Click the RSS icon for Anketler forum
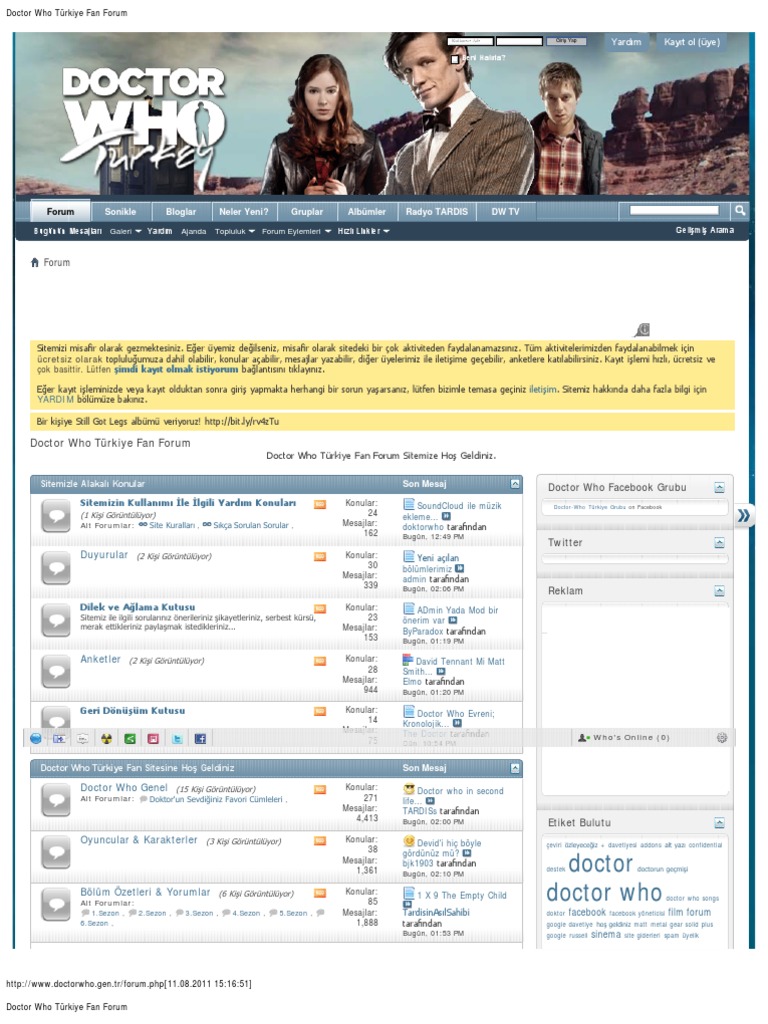Image resolution: width=768 pixels, height=1024 pixels. coord(320,662)
